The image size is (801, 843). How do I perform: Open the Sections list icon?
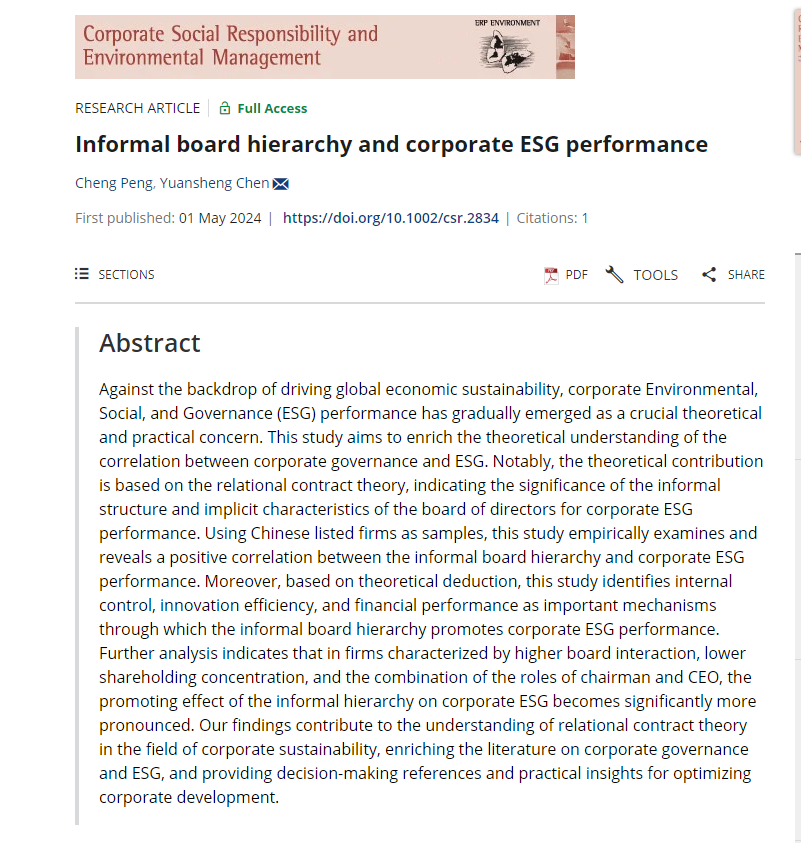click(82, 274)
